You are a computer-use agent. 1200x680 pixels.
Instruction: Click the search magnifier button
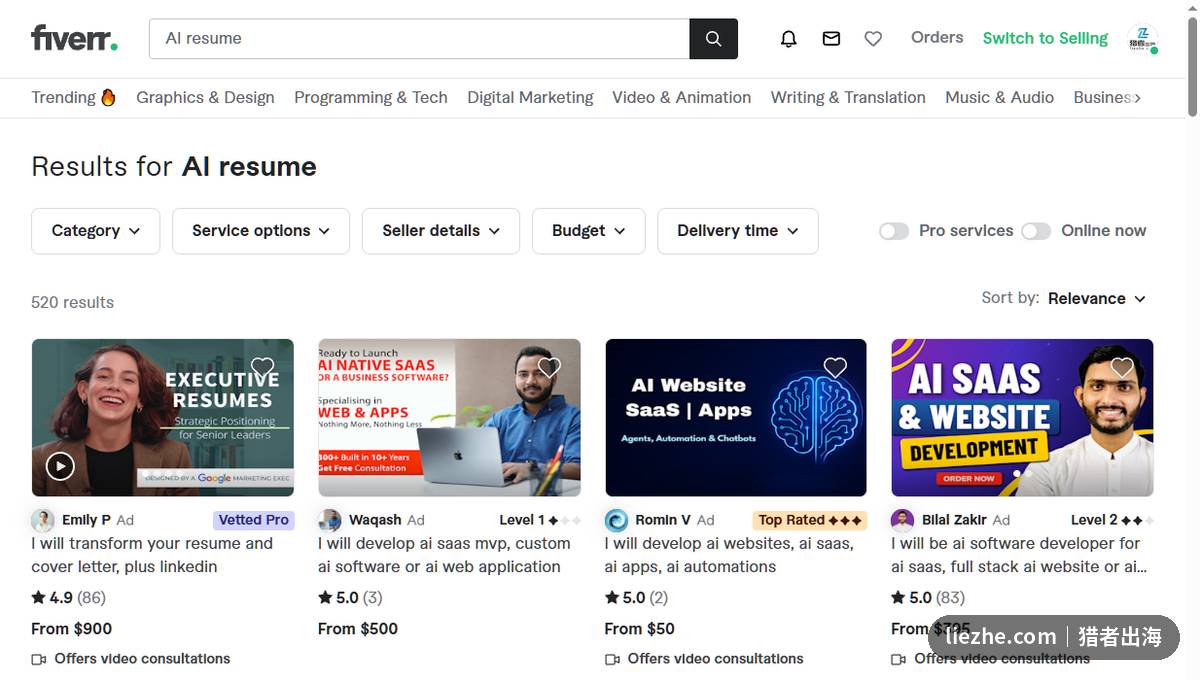pos(713,38)
